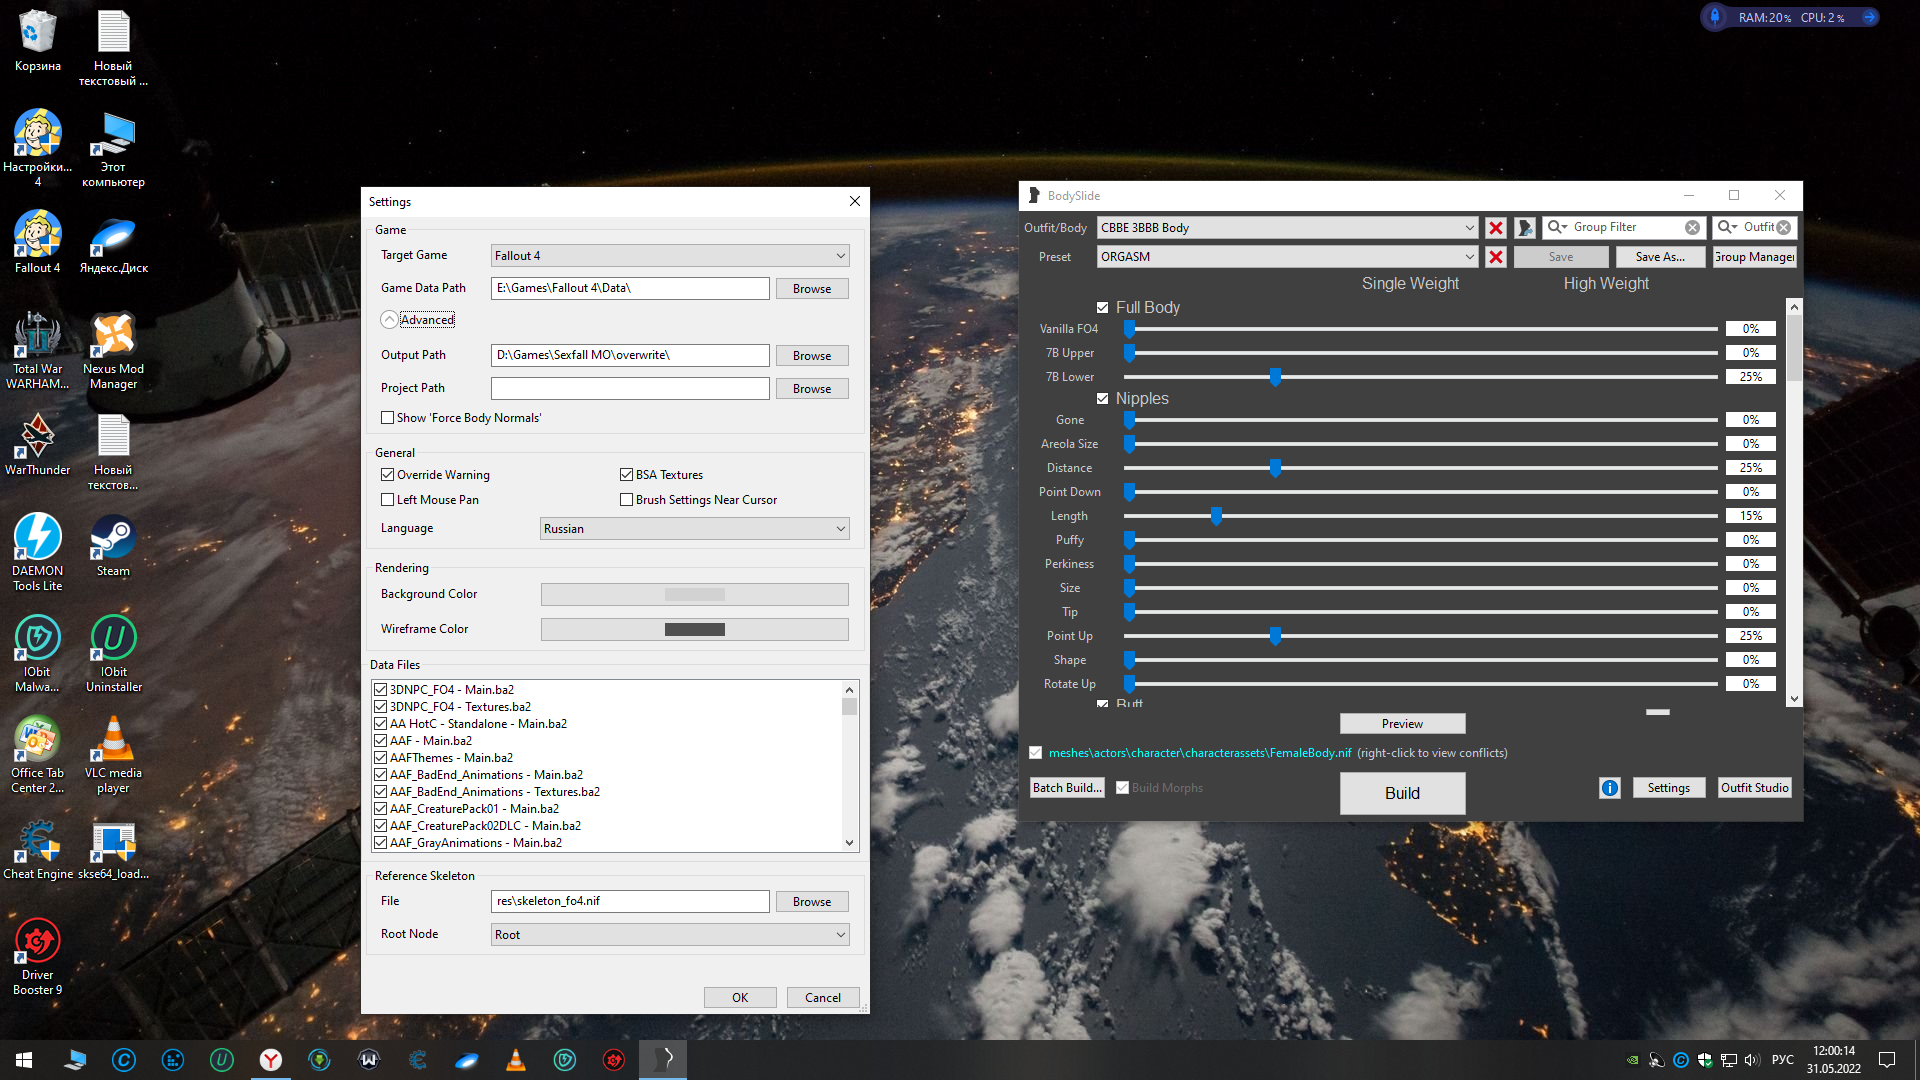Screen dimensions: 1920x1080
Task: Click the Yandex Browser taskbar icon
Action: [271, 1060]
